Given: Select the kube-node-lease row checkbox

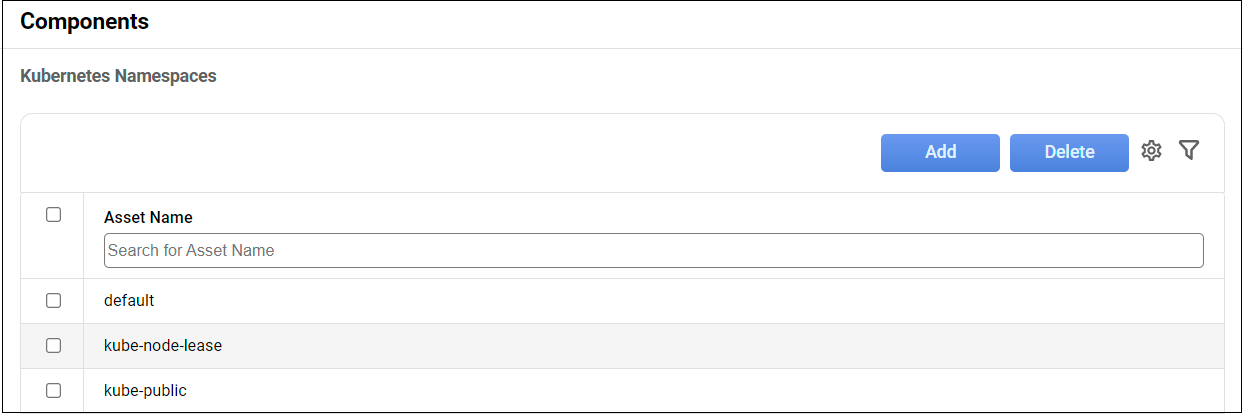Looking at the screenshot, I should click(54, 346).
